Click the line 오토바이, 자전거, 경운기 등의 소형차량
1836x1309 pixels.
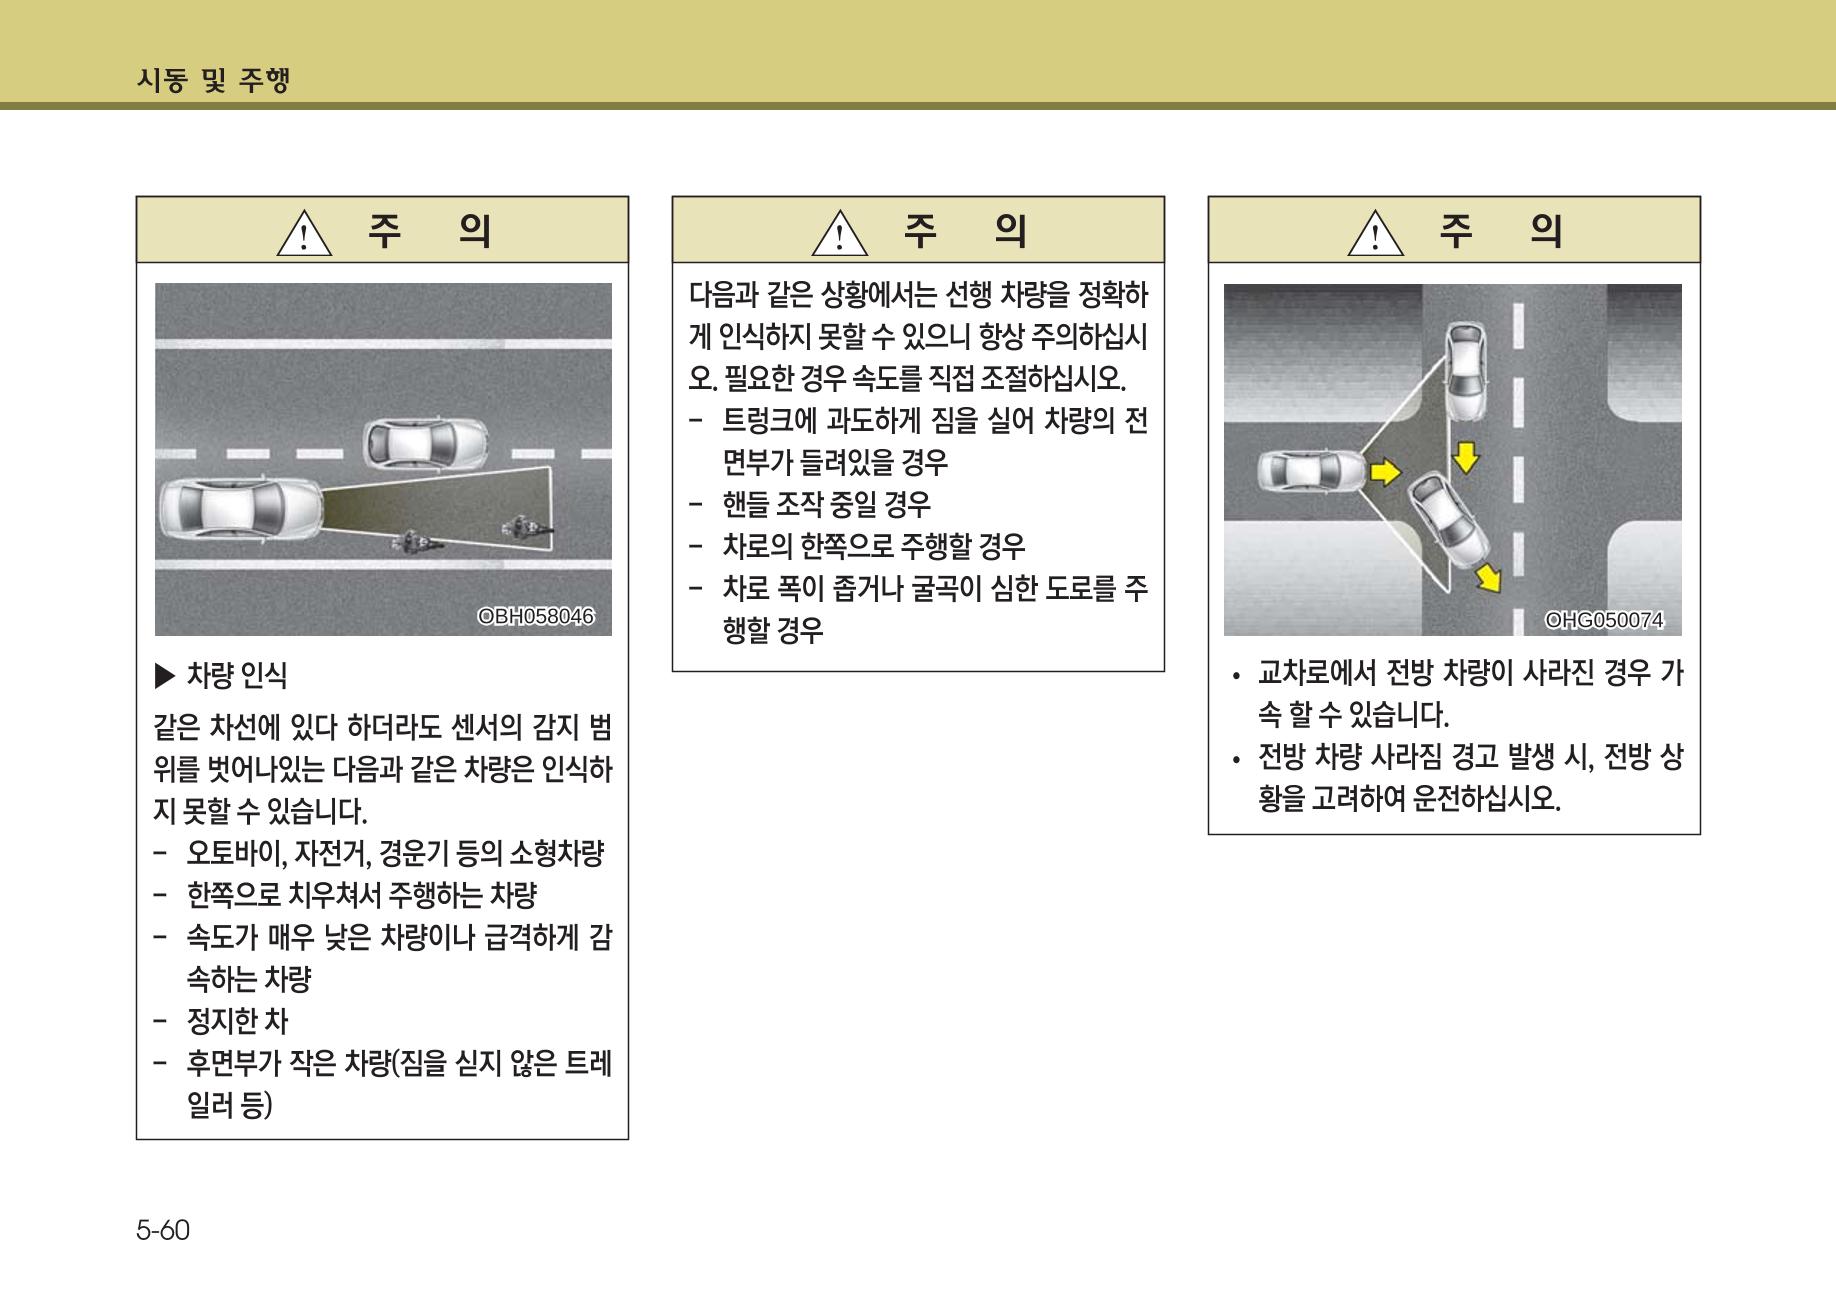click(x=395, y=854)
